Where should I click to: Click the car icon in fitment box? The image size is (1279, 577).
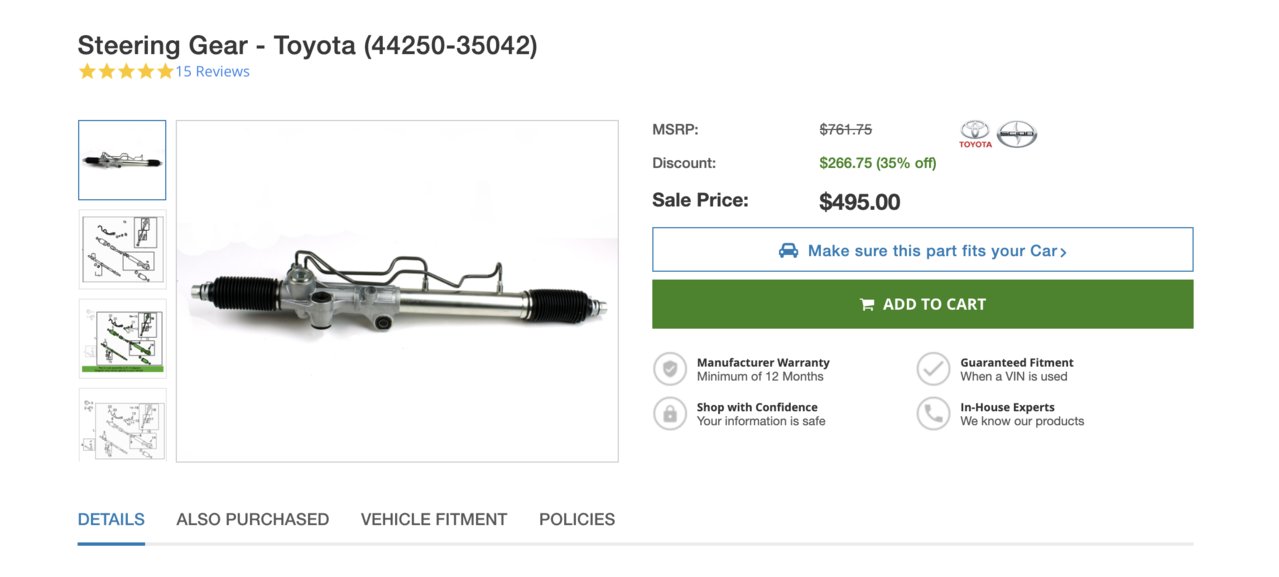coord(788,251)
